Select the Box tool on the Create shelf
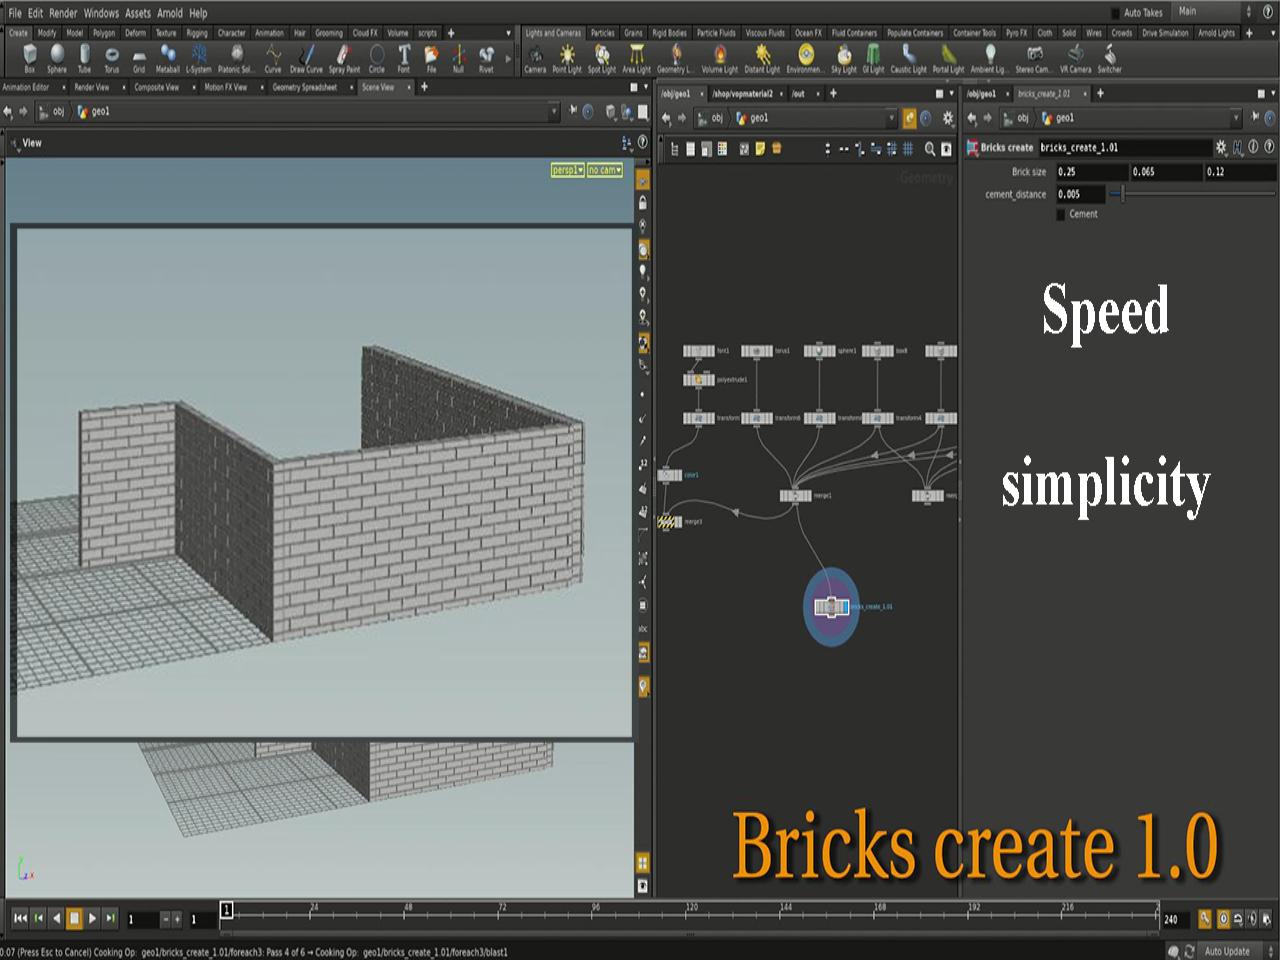Viewport: 1280px width, 960px height. pos(29,57)
